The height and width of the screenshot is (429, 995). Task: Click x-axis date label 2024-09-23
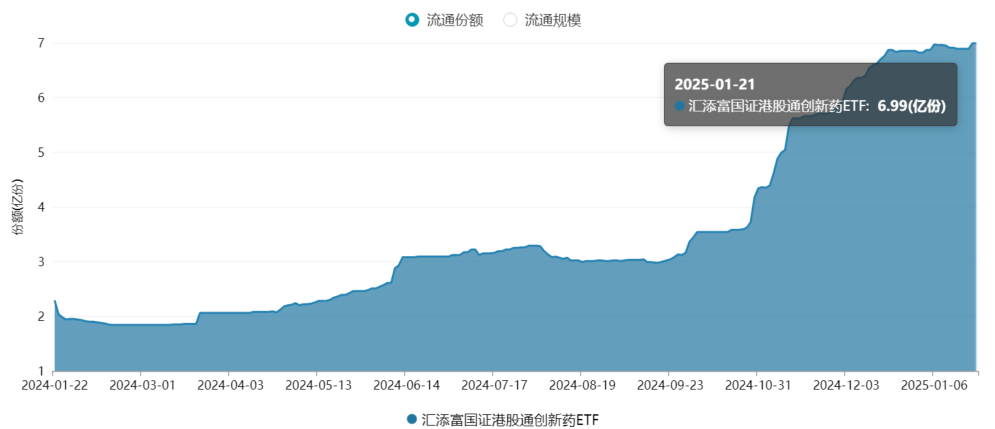pos(668,385)
